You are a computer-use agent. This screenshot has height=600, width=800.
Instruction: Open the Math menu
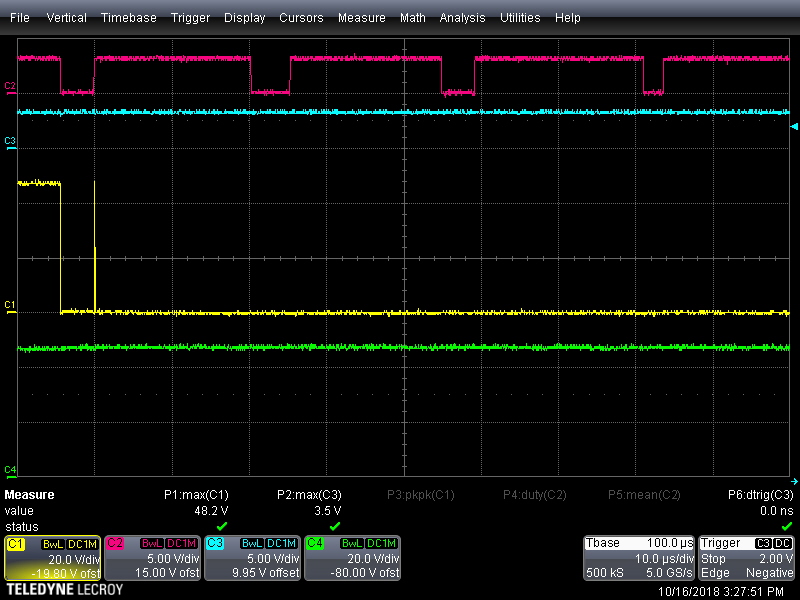412,17
